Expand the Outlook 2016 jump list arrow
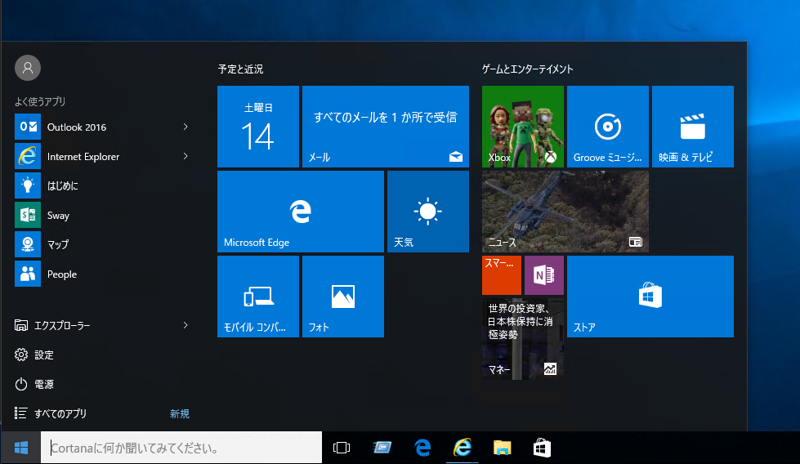 pyautogui.click(x=186, y=127)
